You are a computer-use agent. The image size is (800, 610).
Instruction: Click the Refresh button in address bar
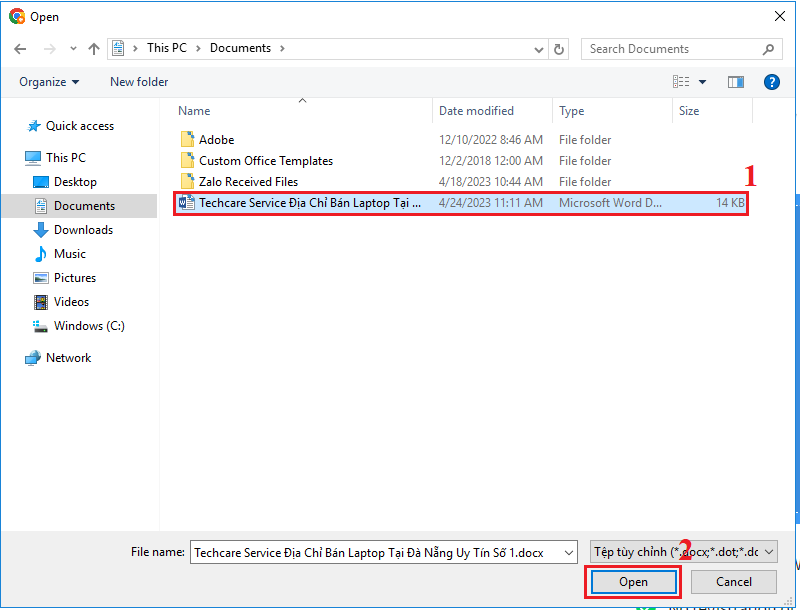coord(560,49)
